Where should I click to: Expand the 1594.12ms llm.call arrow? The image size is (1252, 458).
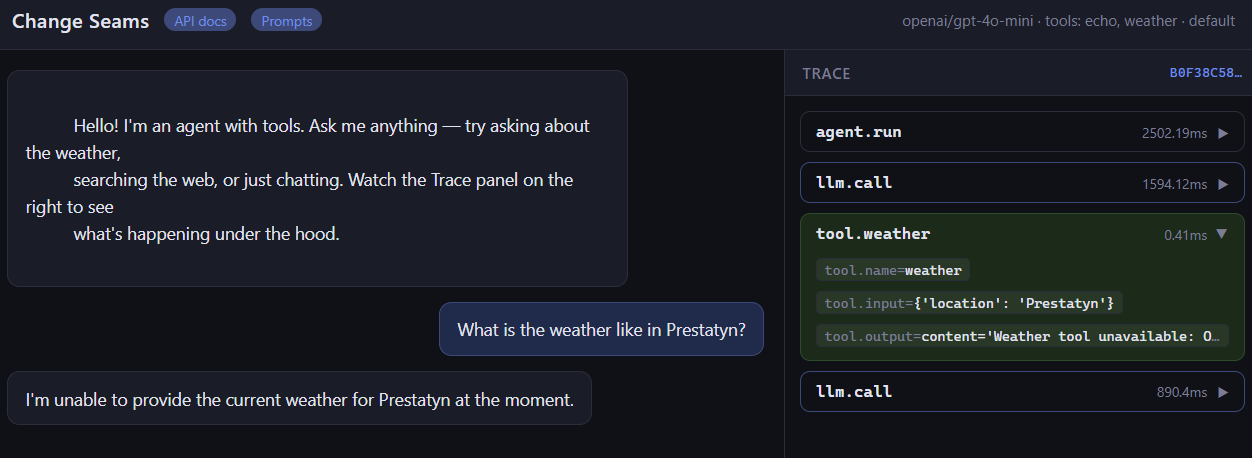tap(1222, 184)
